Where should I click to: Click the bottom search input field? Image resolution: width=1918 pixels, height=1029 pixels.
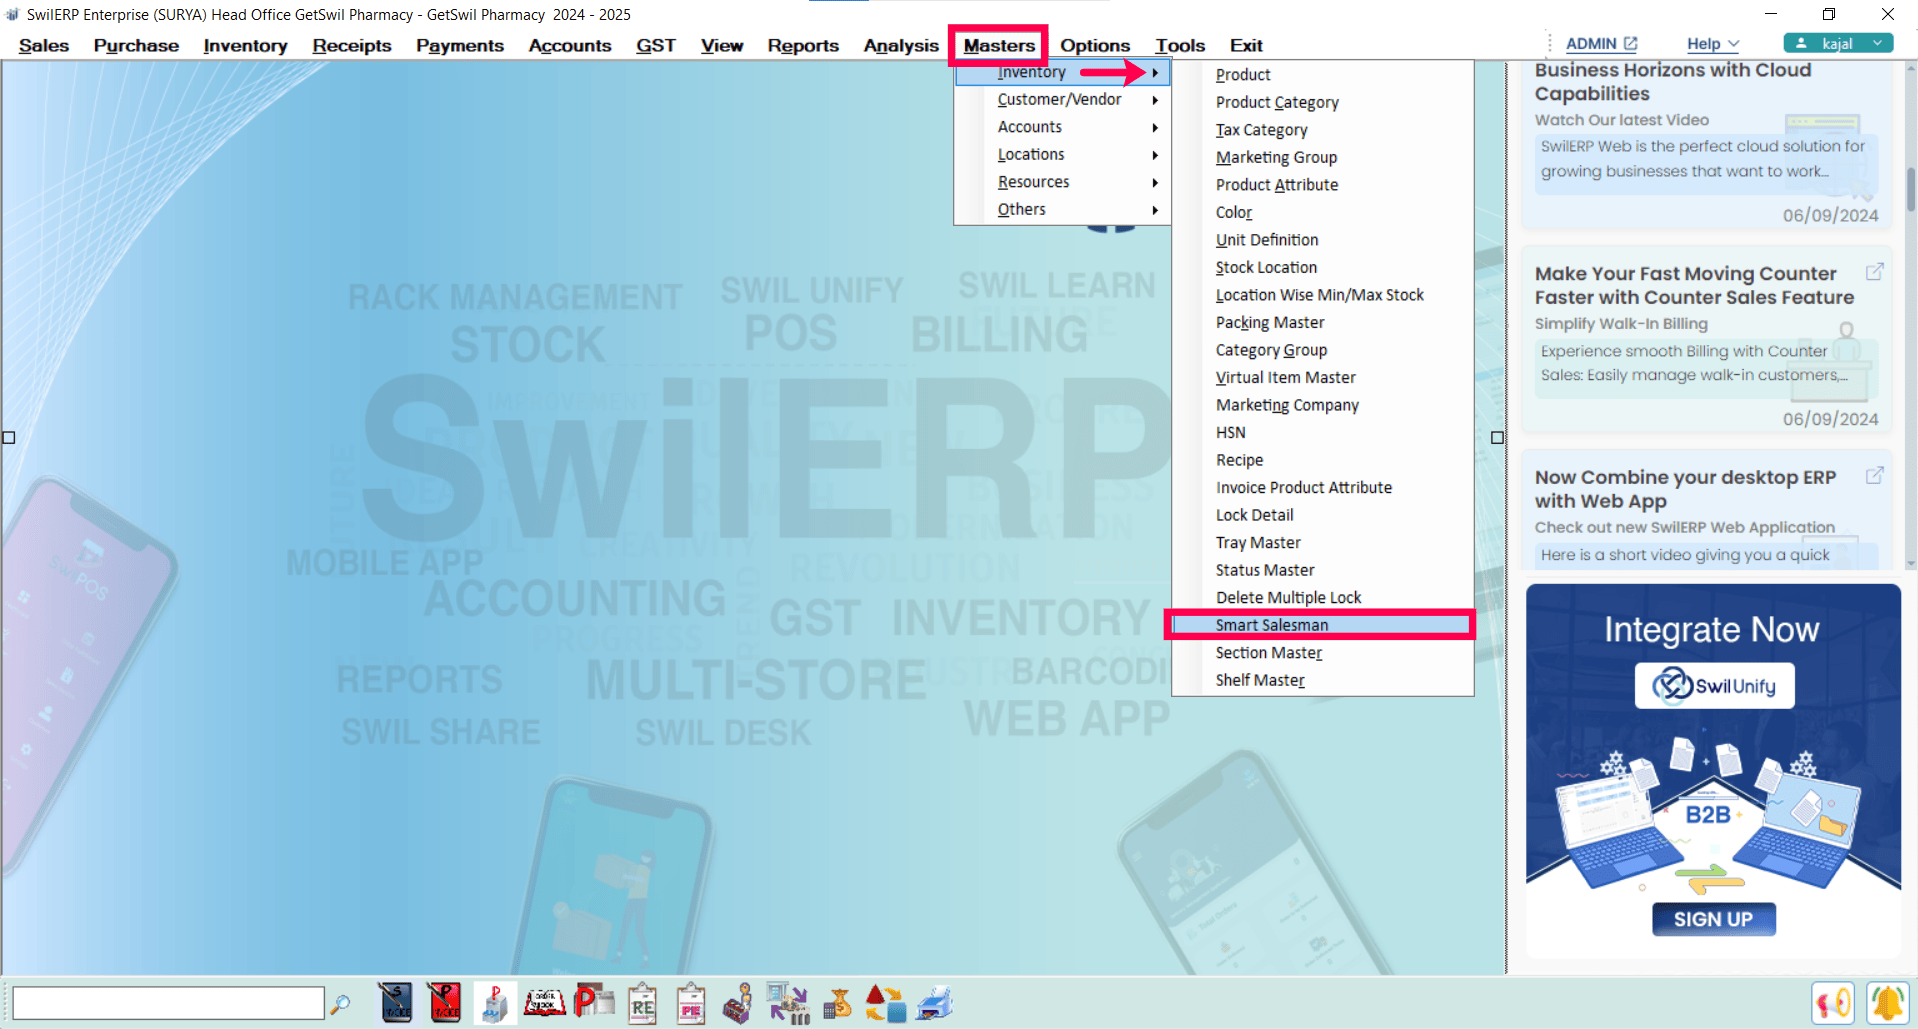168,1002
